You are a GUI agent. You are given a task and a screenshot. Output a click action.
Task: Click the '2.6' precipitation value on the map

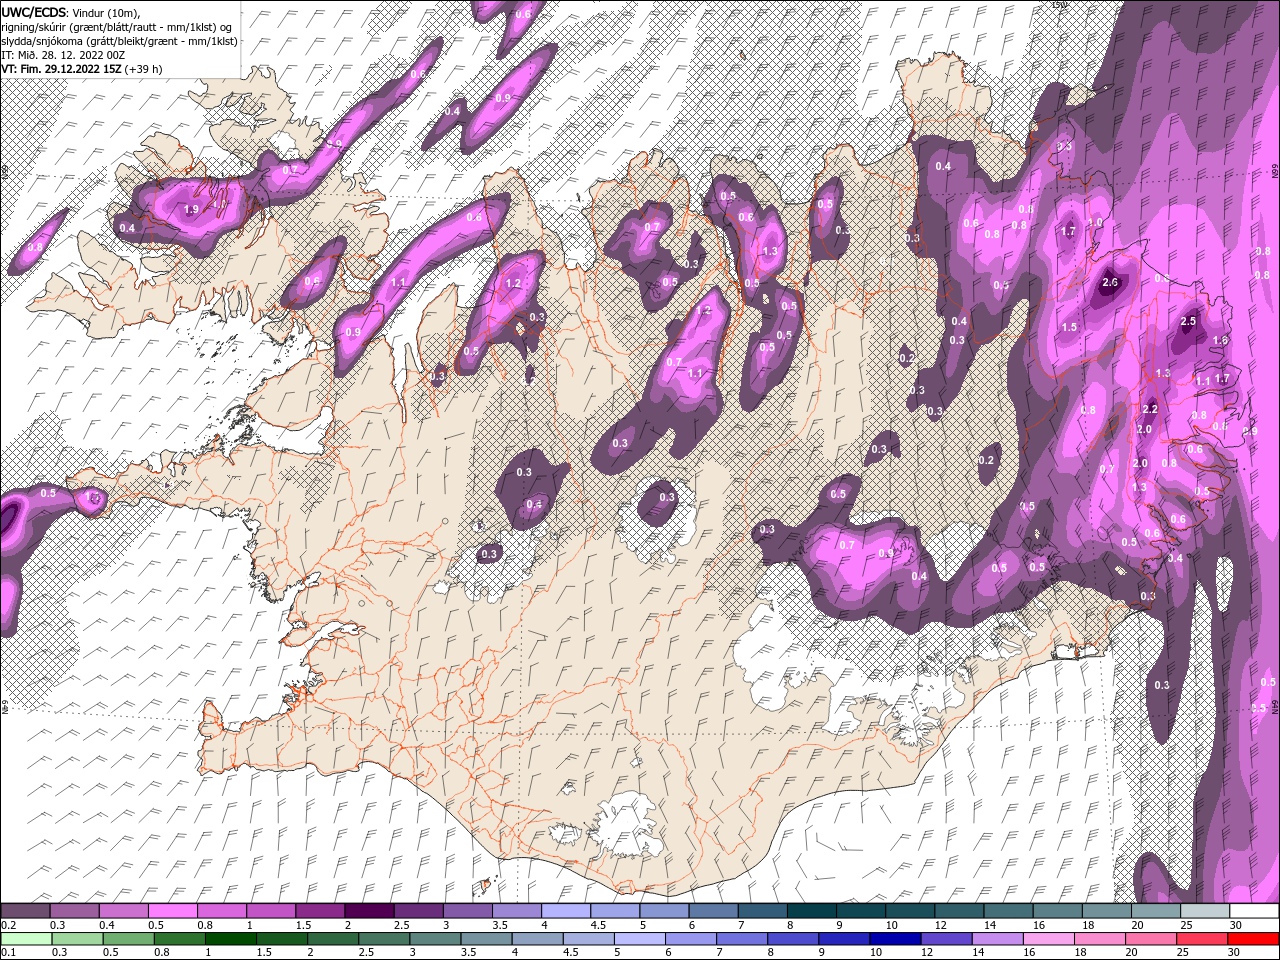(1109, 283)
